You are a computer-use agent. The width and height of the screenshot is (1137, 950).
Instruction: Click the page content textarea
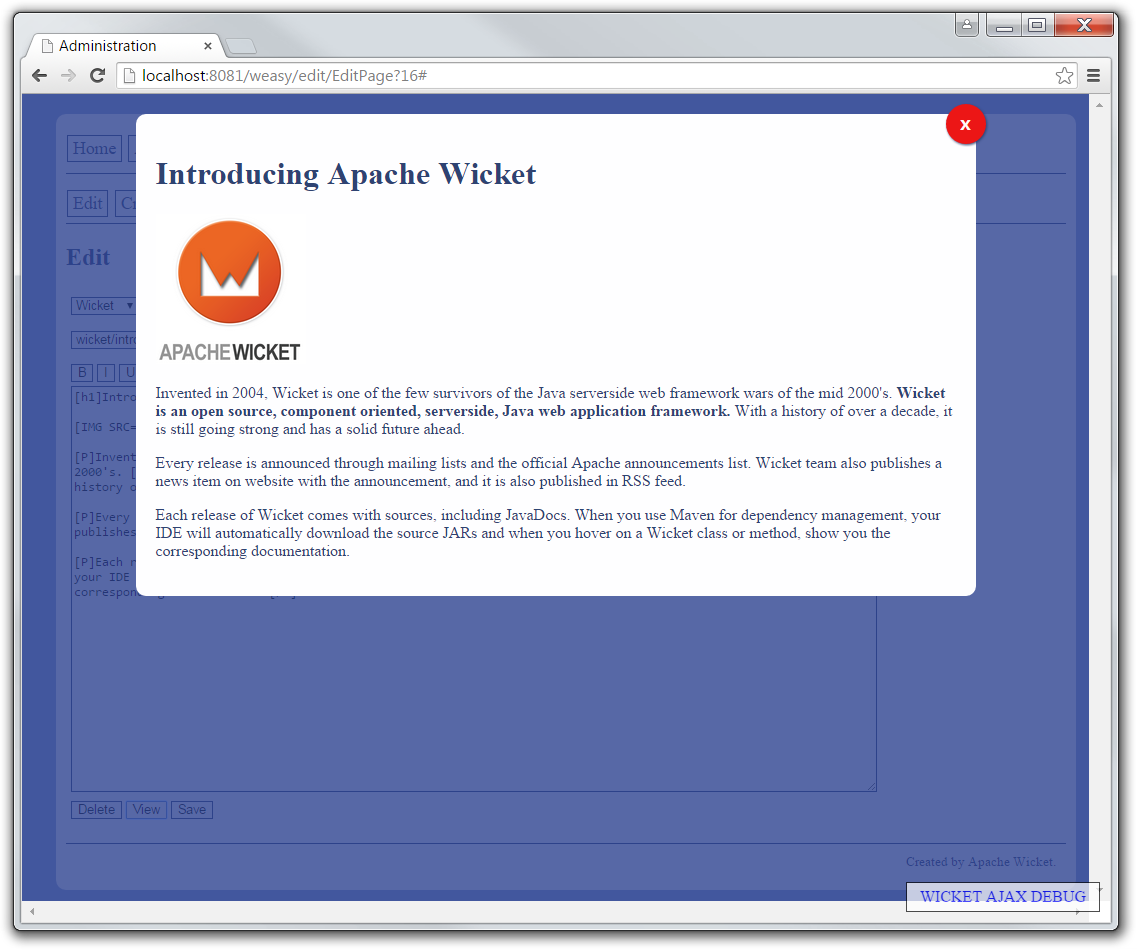click(474, 693)
